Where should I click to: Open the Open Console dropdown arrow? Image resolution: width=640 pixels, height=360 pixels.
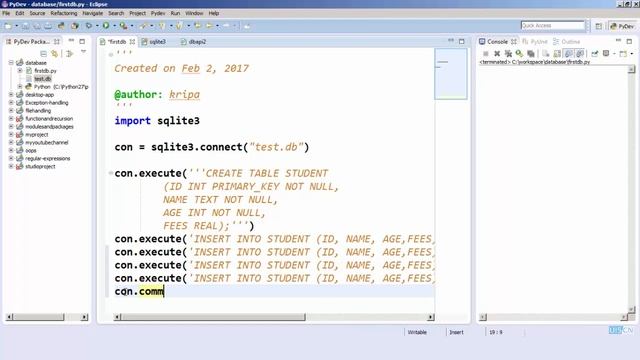(x=631, y=53)
